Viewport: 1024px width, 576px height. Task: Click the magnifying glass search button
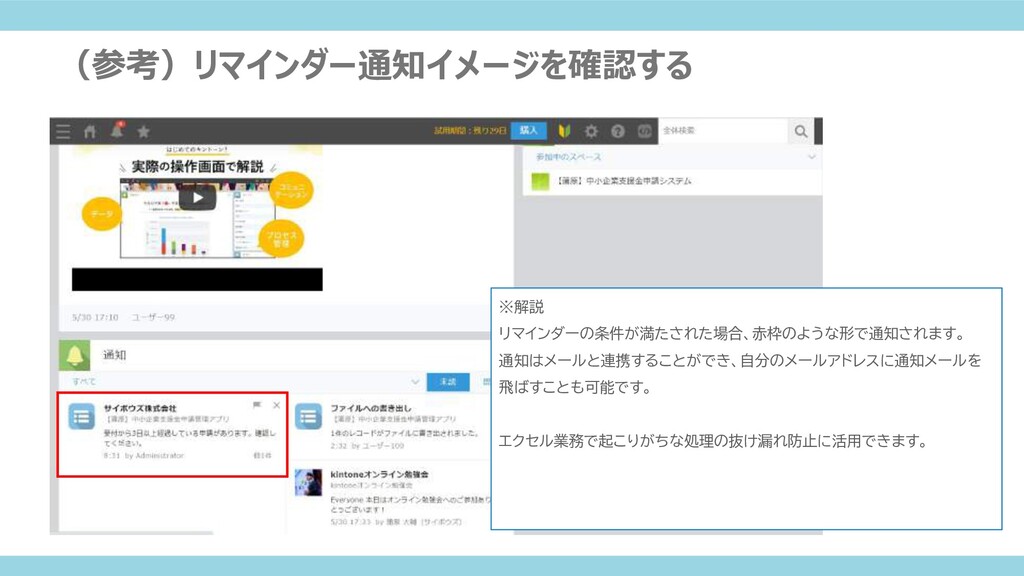point(801,131)
